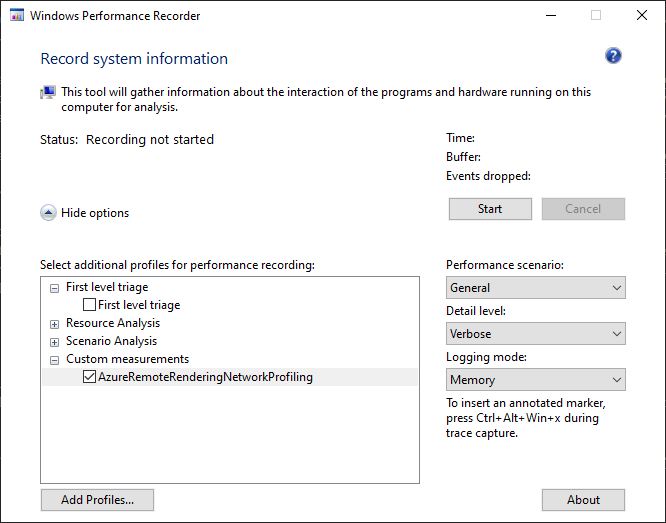Click the grayed Cancel button

[583, 209]
